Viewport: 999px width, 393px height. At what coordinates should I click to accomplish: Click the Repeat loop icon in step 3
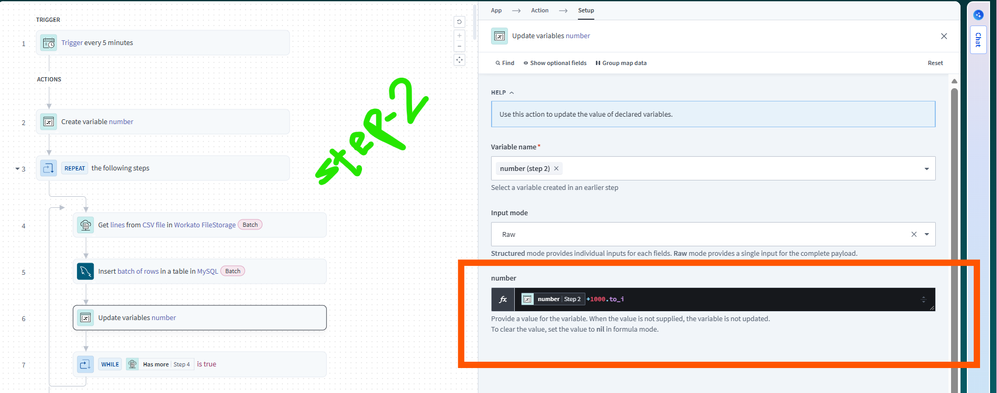[48, 168]
